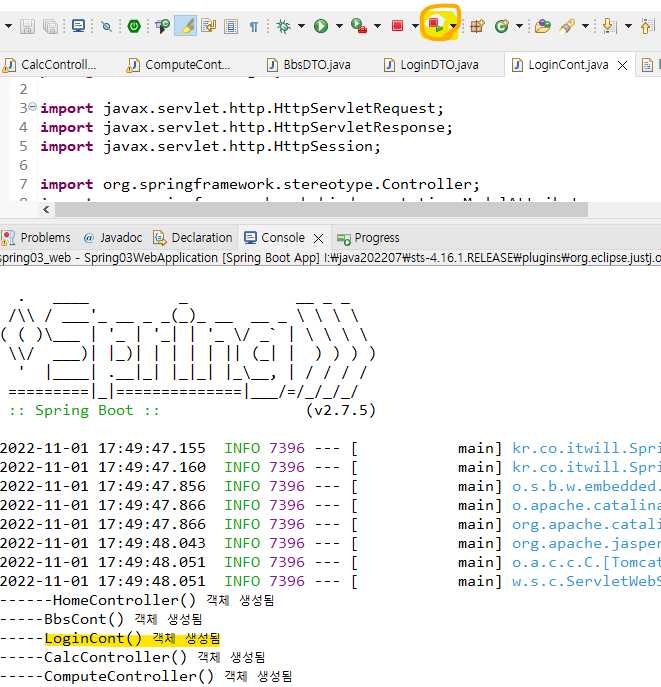Click the Relaunch (stop and run) icon
661x687 pixels.
pyautogui.click(x=436, y=25)
